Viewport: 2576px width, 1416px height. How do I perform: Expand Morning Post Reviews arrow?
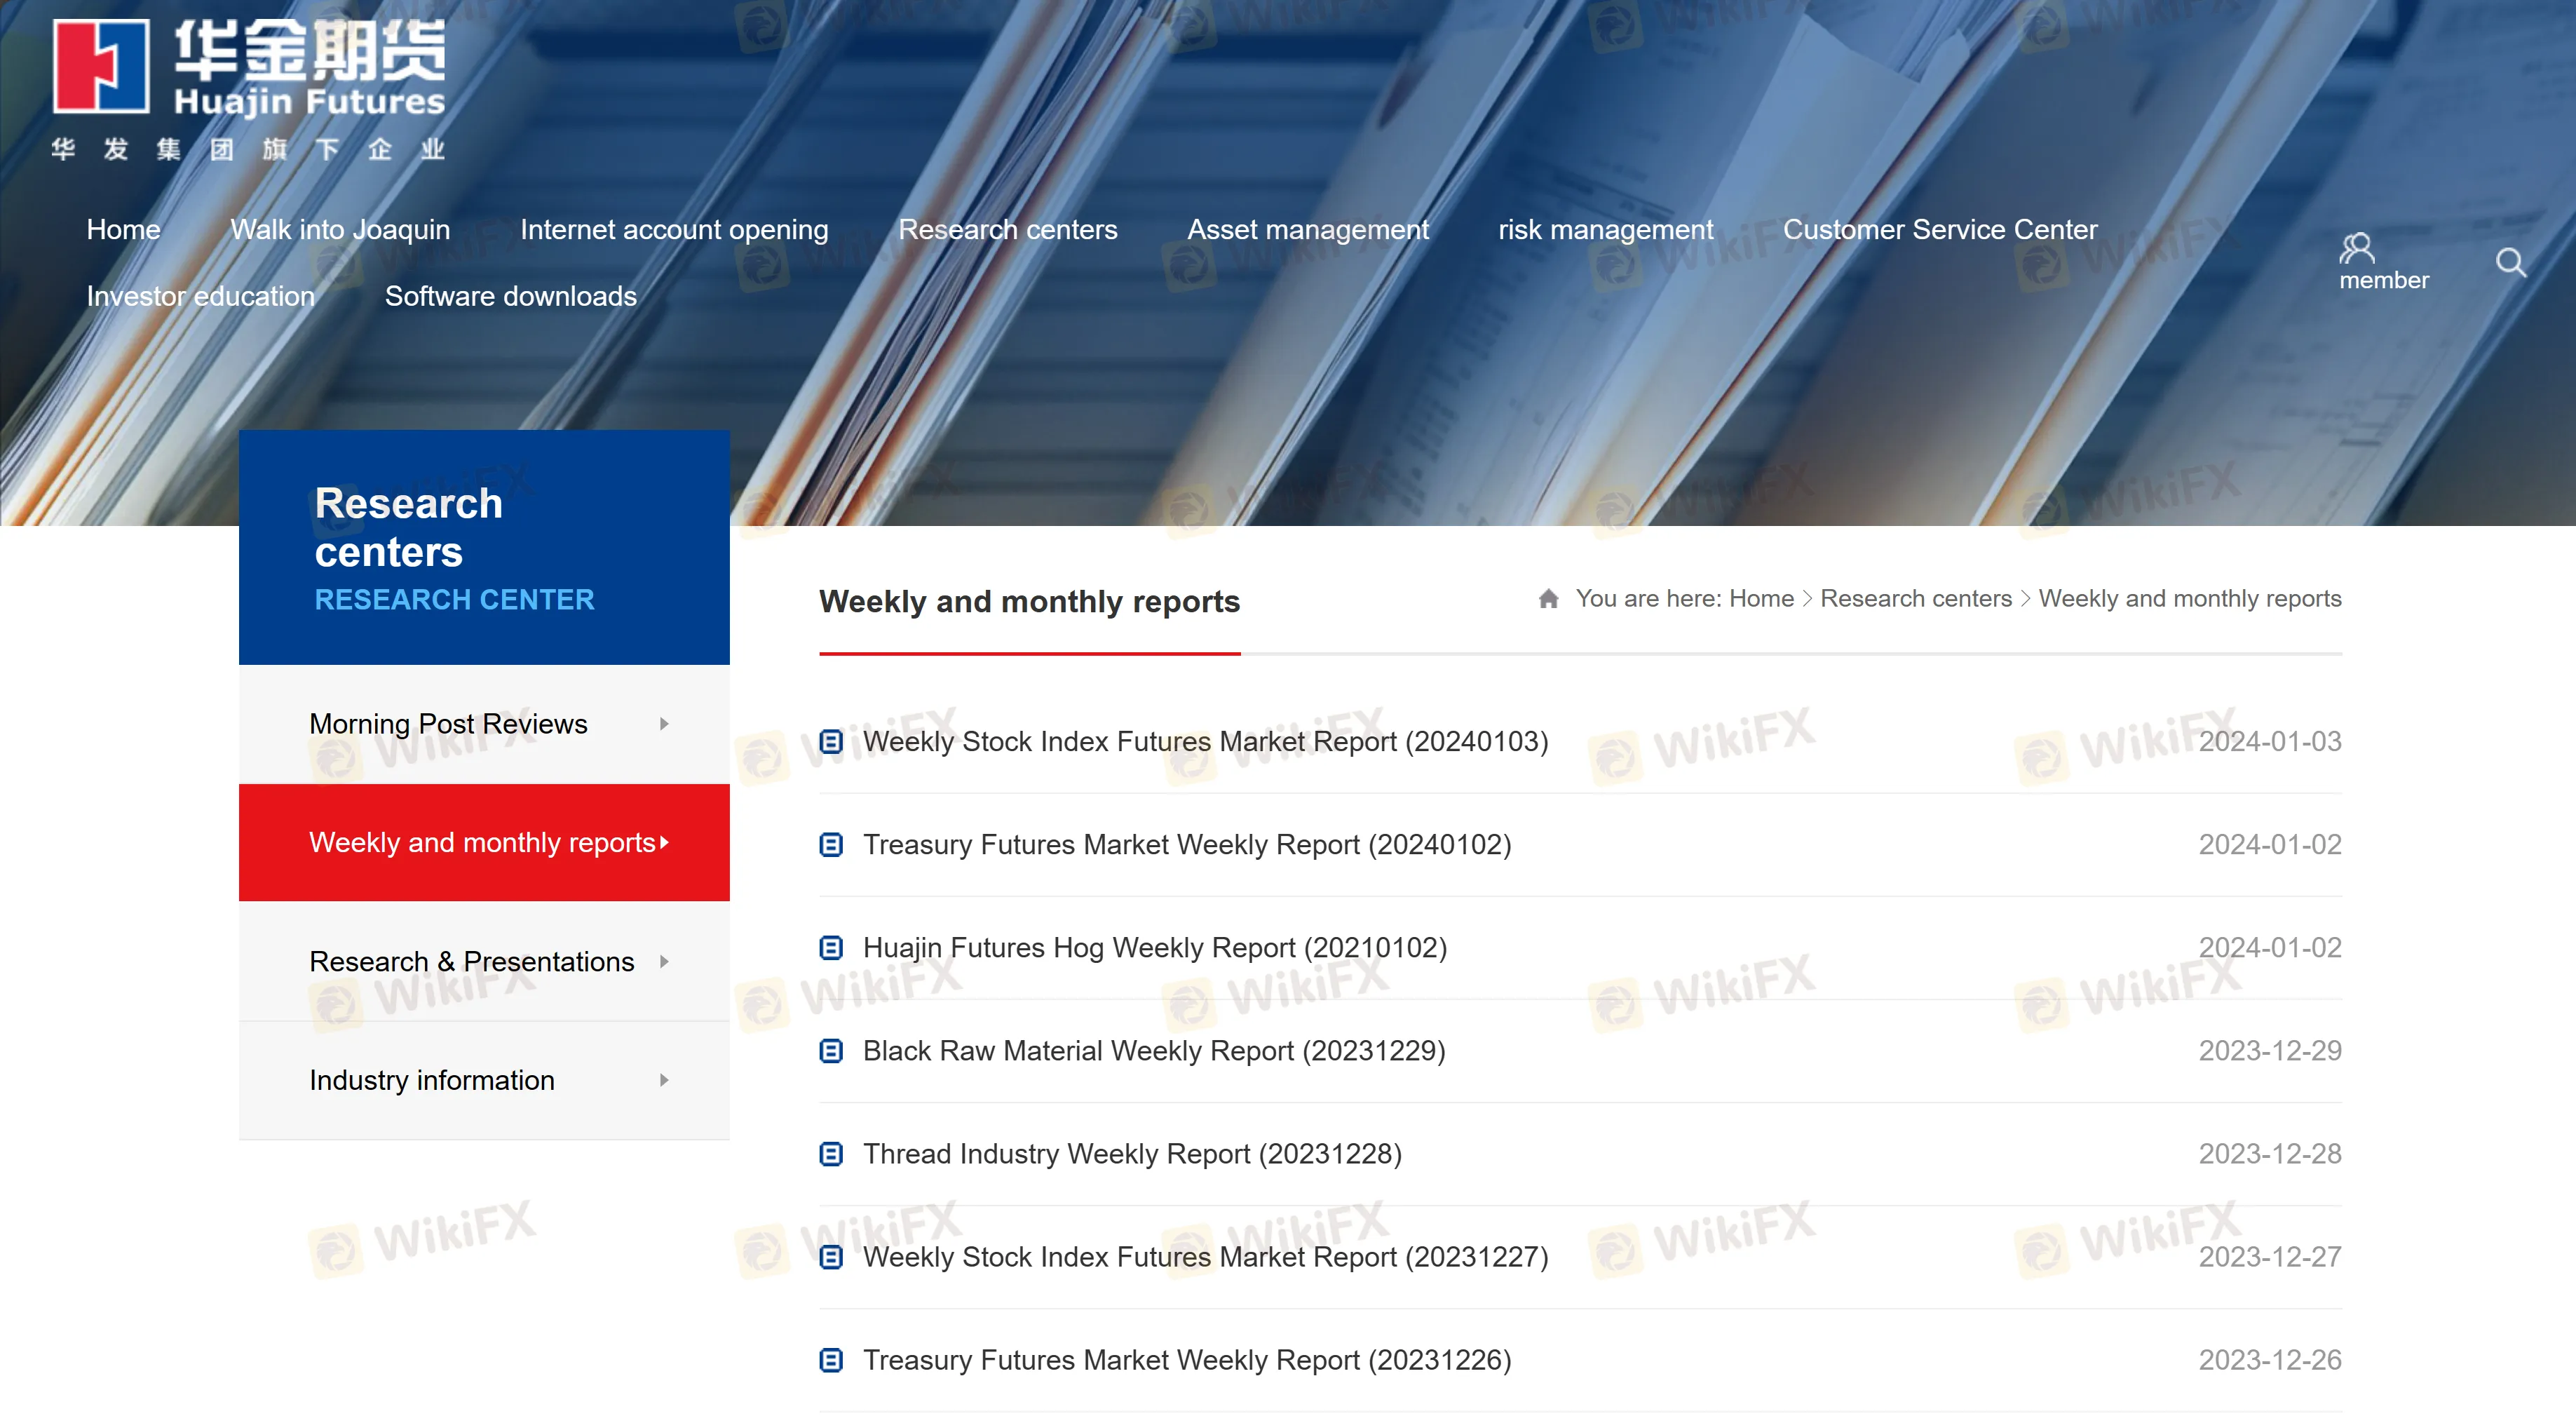click(664, 723)
